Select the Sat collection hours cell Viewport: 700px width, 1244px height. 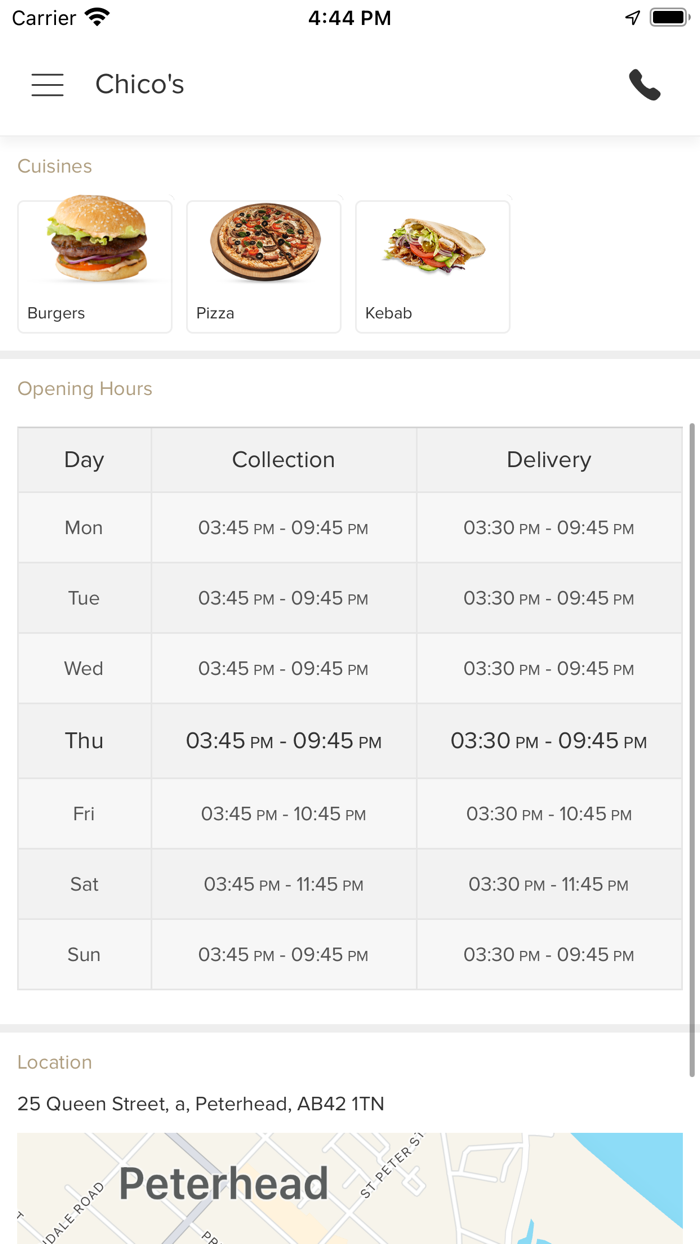point(284,884)
